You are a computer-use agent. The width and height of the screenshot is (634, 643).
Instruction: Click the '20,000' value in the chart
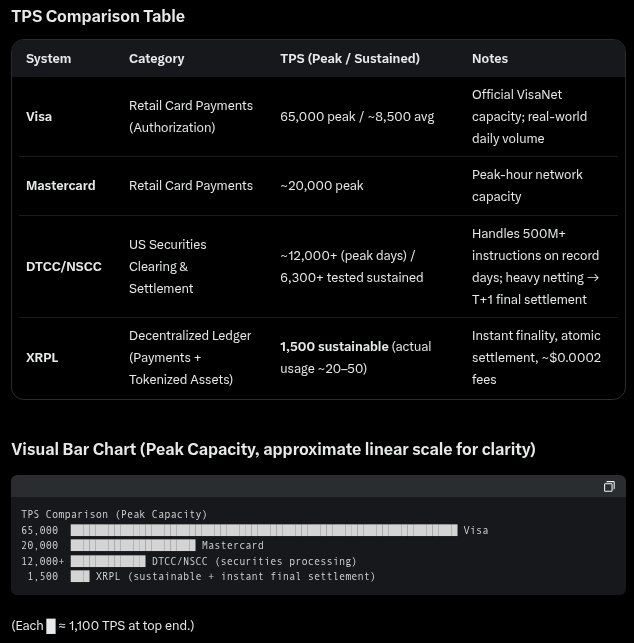click(39, 545)
